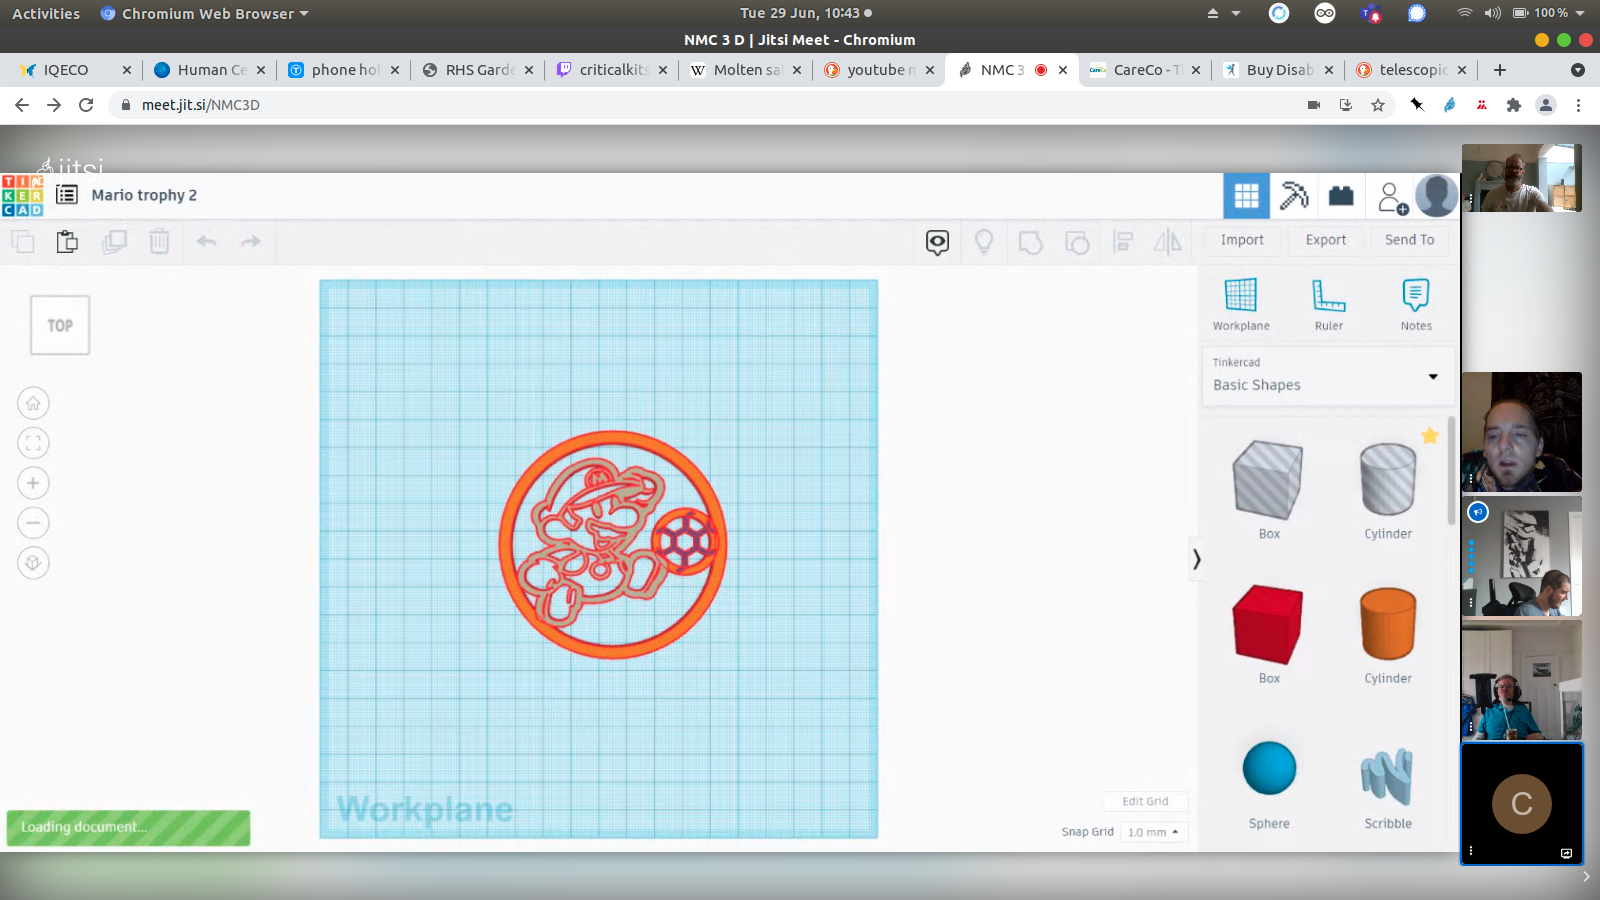Collapse the shapes panel chevron

point(1196,560)
